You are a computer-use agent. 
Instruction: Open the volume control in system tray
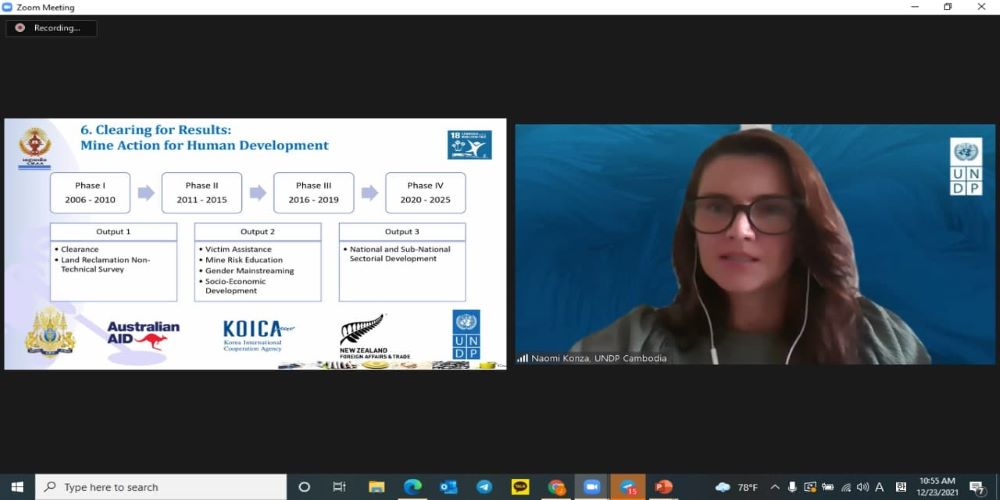click(863, 487)
